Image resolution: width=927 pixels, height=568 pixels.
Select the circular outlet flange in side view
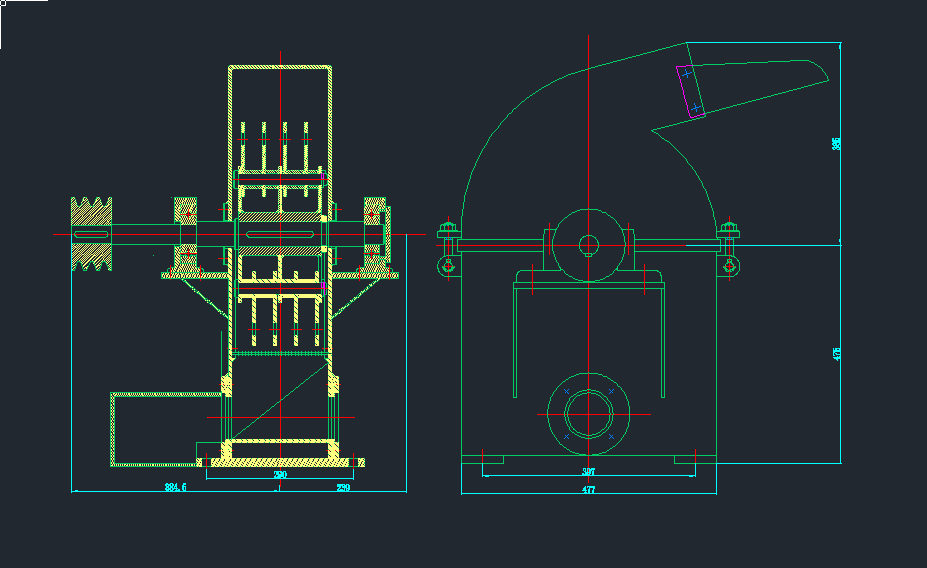(x=589, y=413)
